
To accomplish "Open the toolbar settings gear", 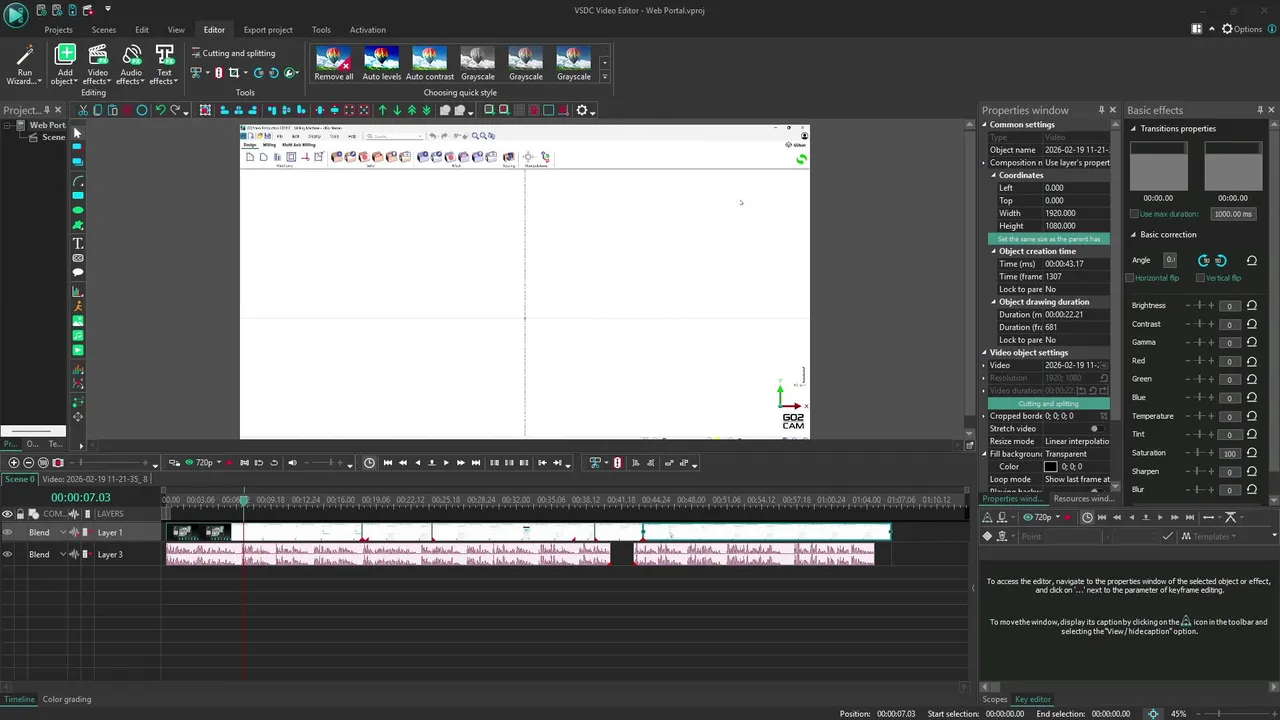I will pos(582,110).
